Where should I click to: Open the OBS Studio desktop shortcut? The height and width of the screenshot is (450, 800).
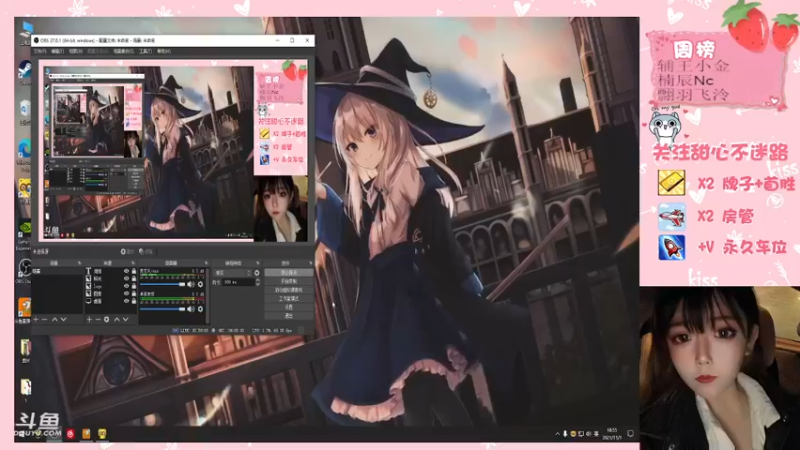[24, 269]
